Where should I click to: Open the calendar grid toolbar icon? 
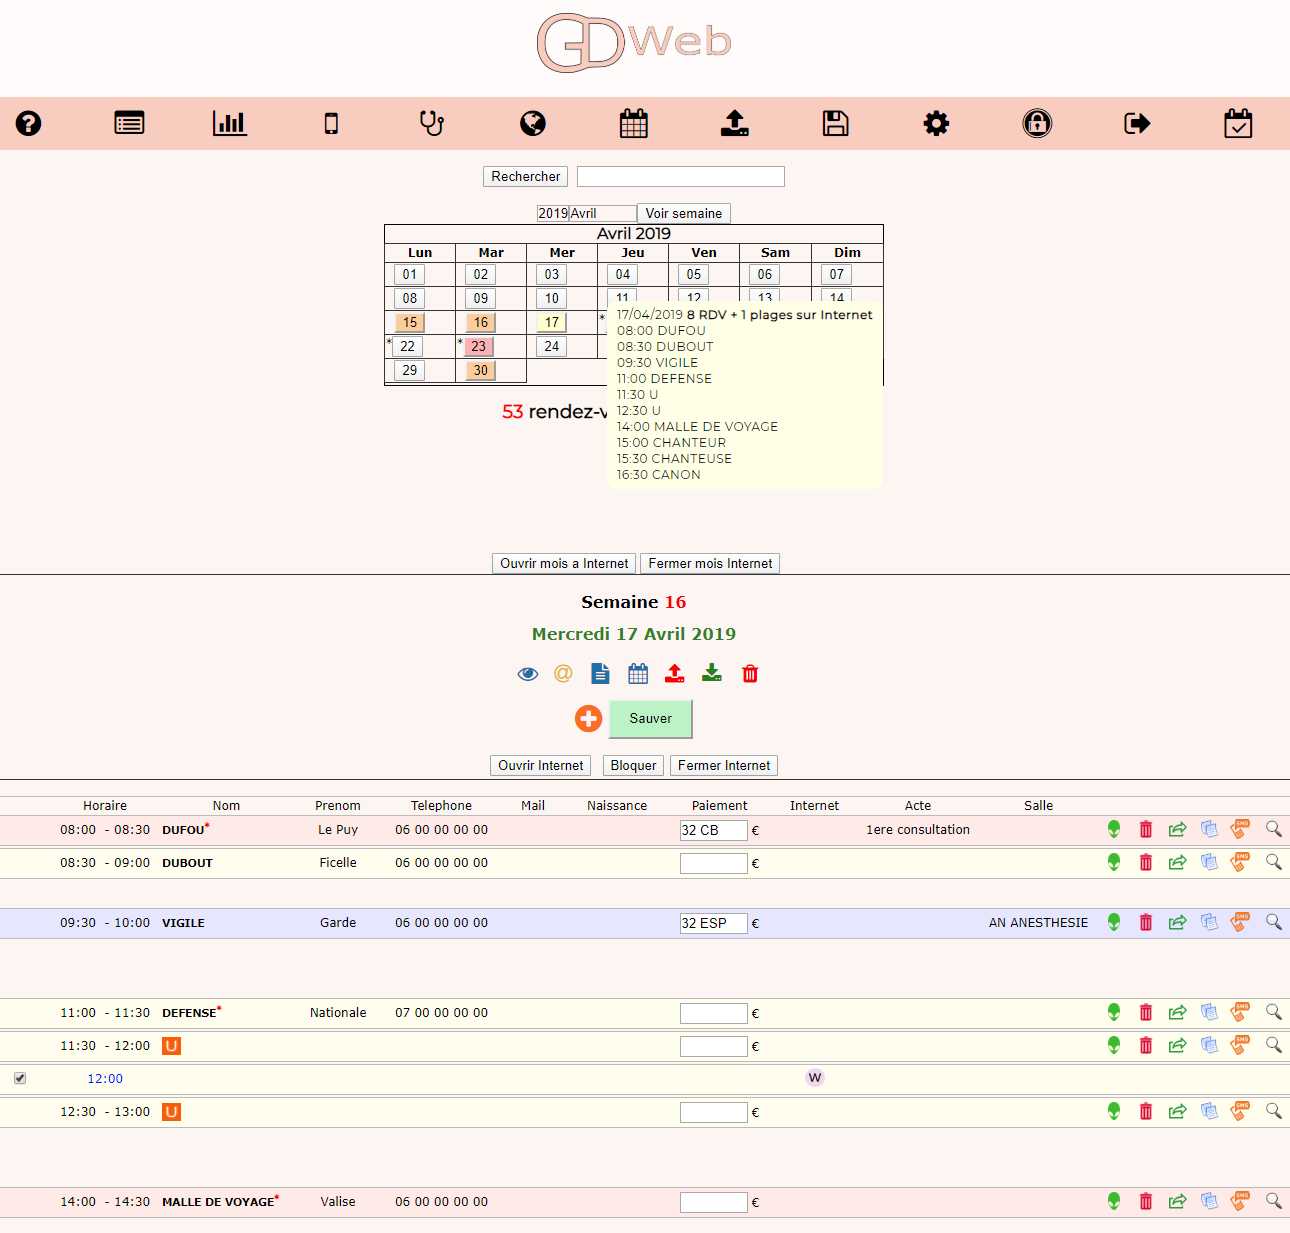634,123
